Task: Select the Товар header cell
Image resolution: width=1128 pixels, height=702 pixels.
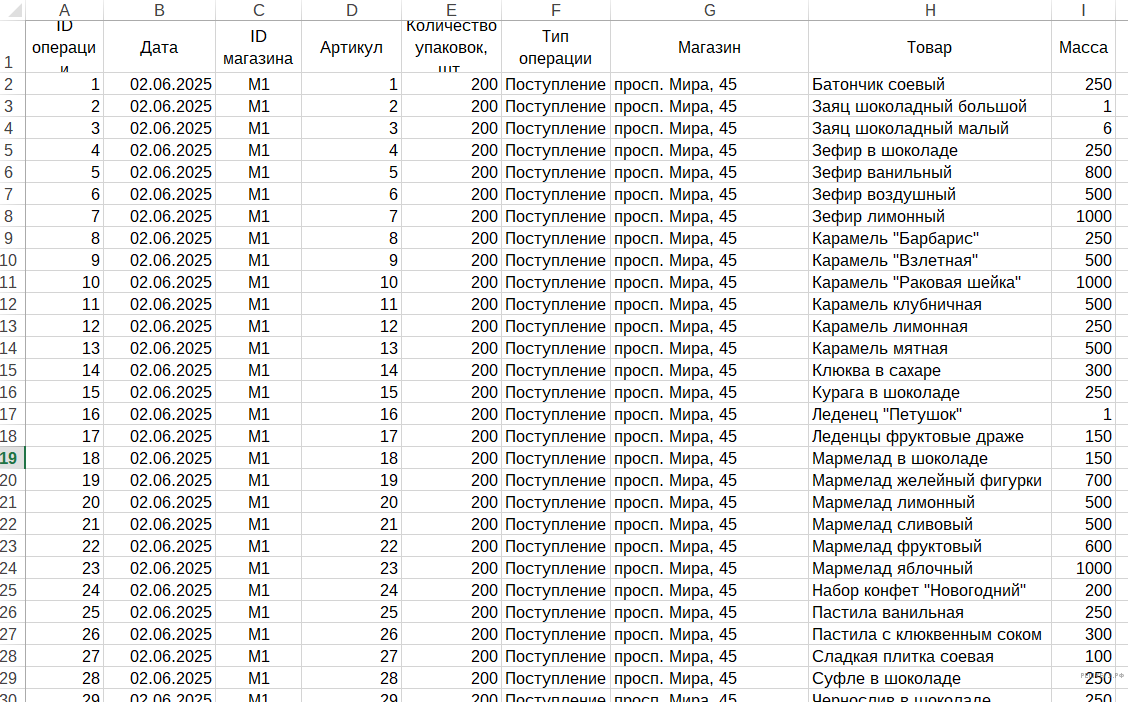Action: pos(929,47)
